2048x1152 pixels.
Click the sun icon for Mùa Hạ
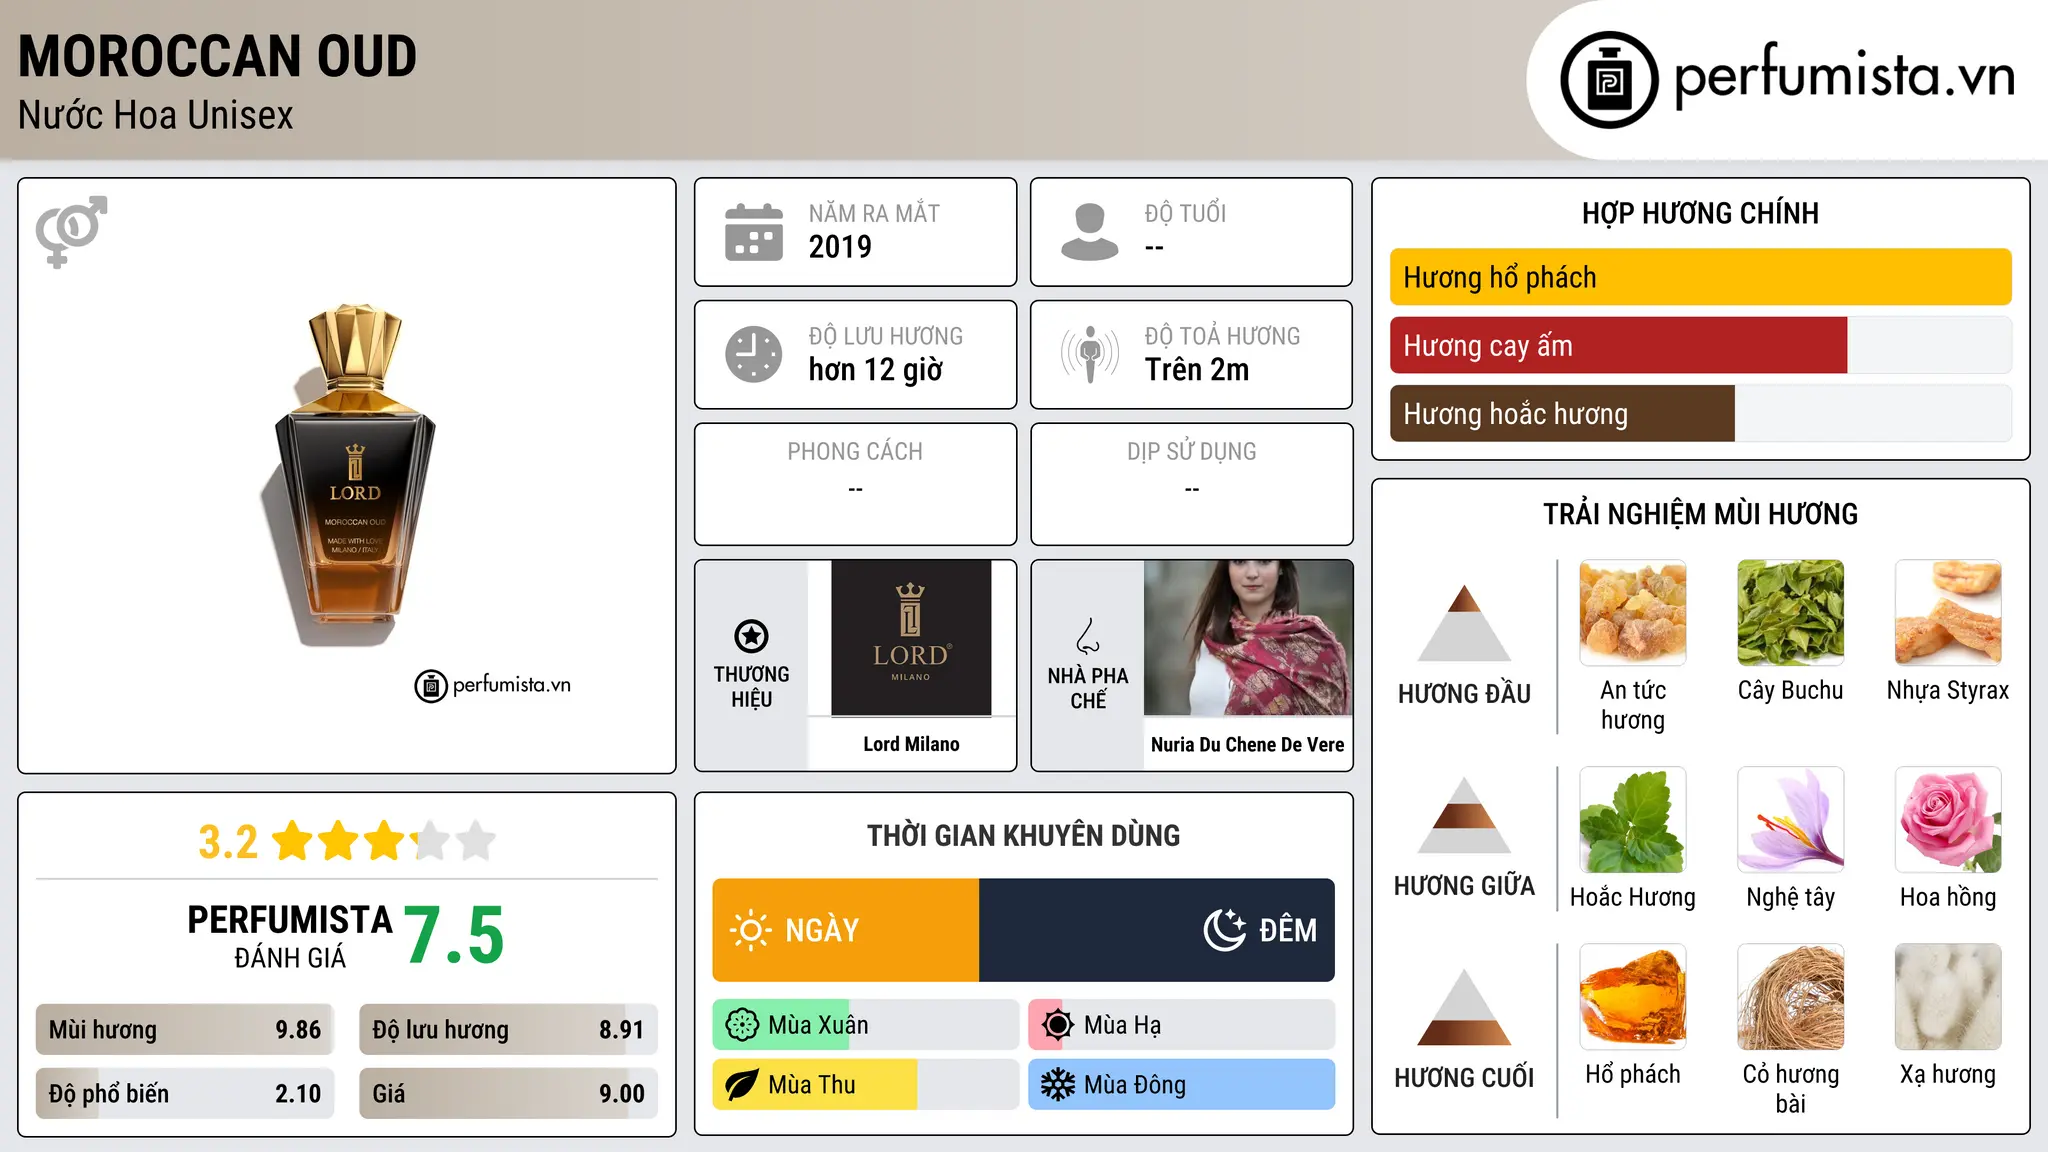pos(1057,1025)
